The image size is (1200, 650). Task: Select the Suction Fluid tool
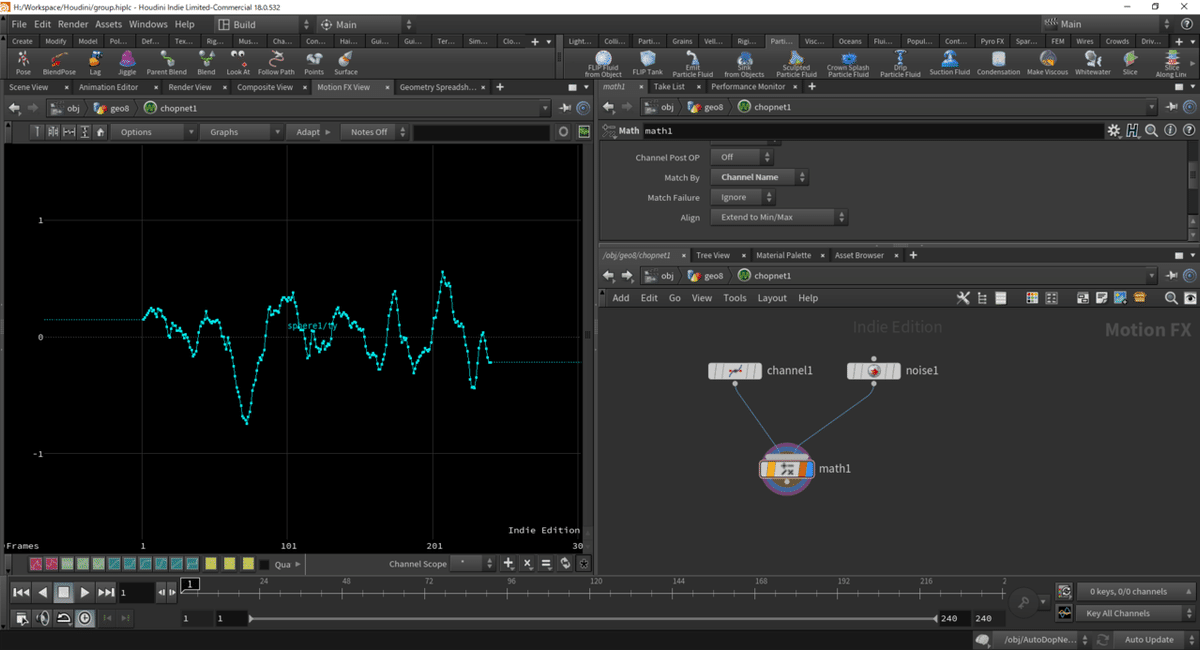coord(949,63)
